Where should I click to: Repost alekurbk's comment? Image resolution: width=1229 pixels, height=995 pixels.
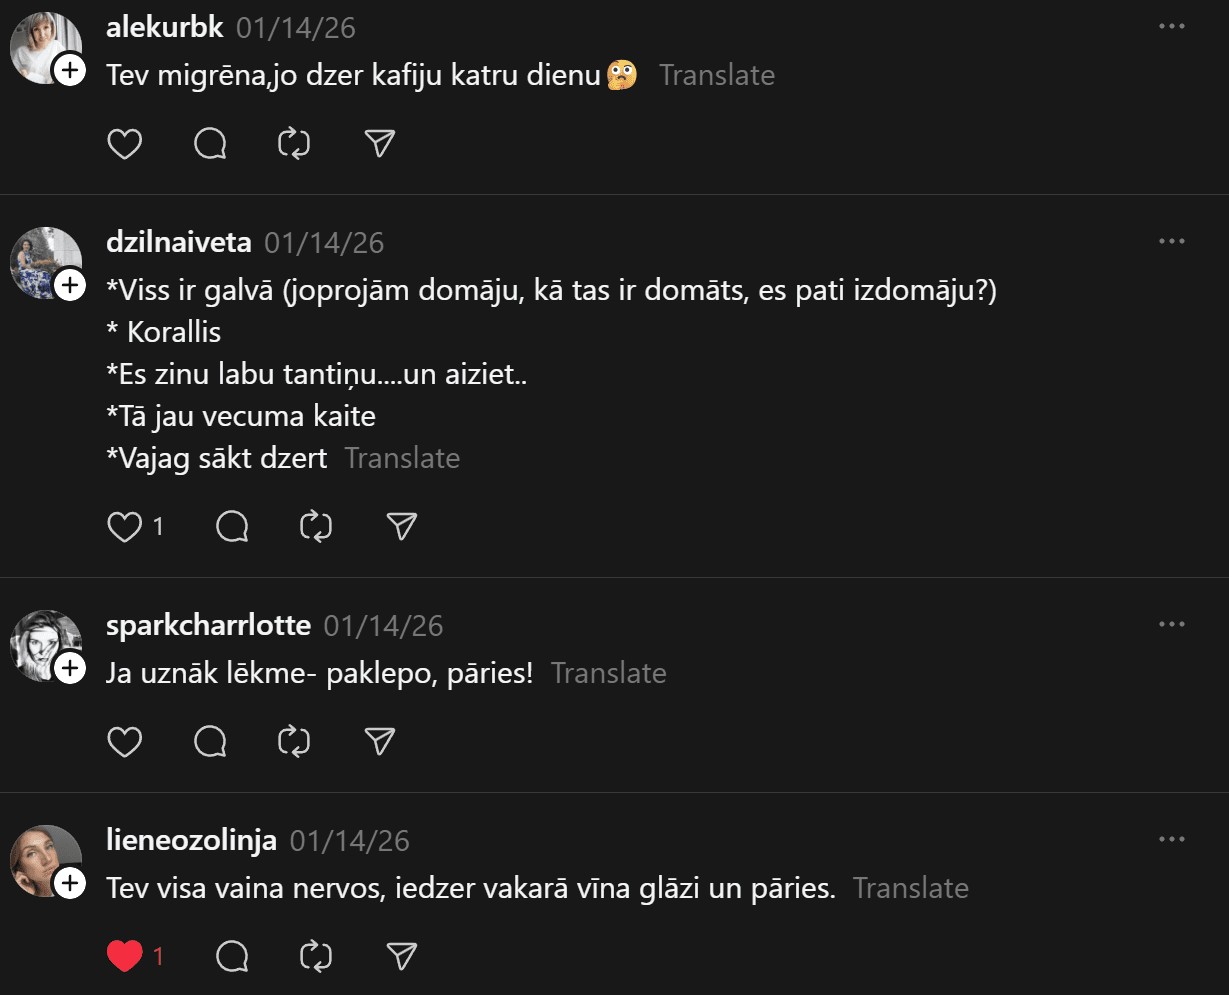pos(294,144)
